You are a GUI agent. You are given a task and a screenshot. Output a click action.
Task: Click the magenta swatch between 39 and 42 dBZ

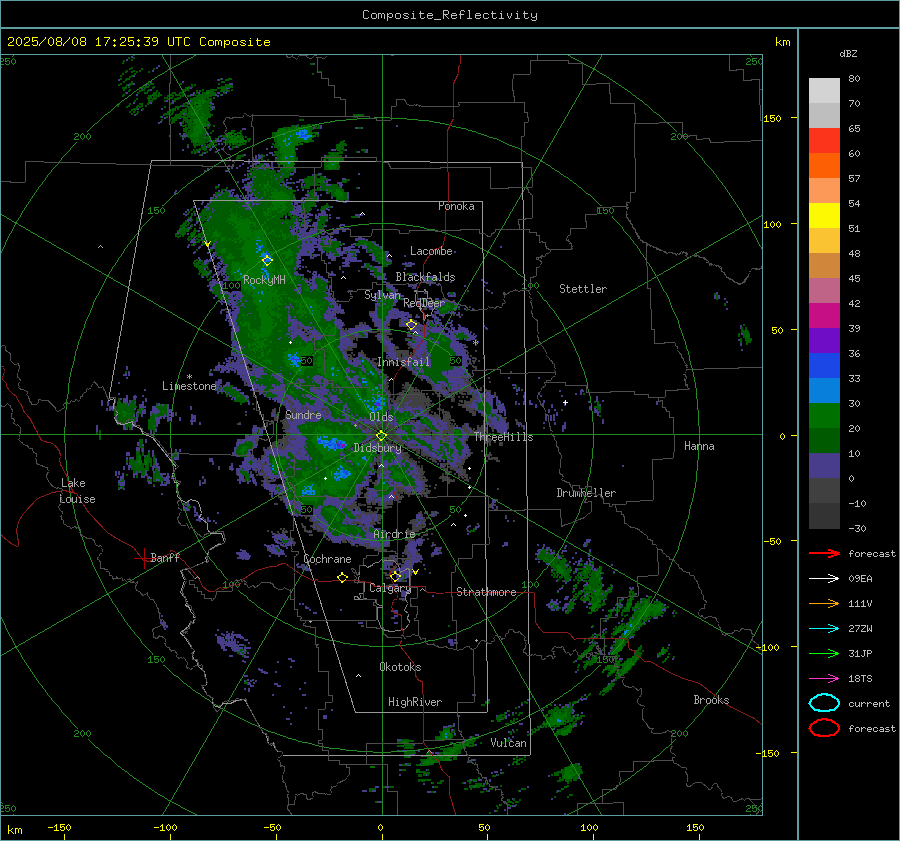pos(824,316)
